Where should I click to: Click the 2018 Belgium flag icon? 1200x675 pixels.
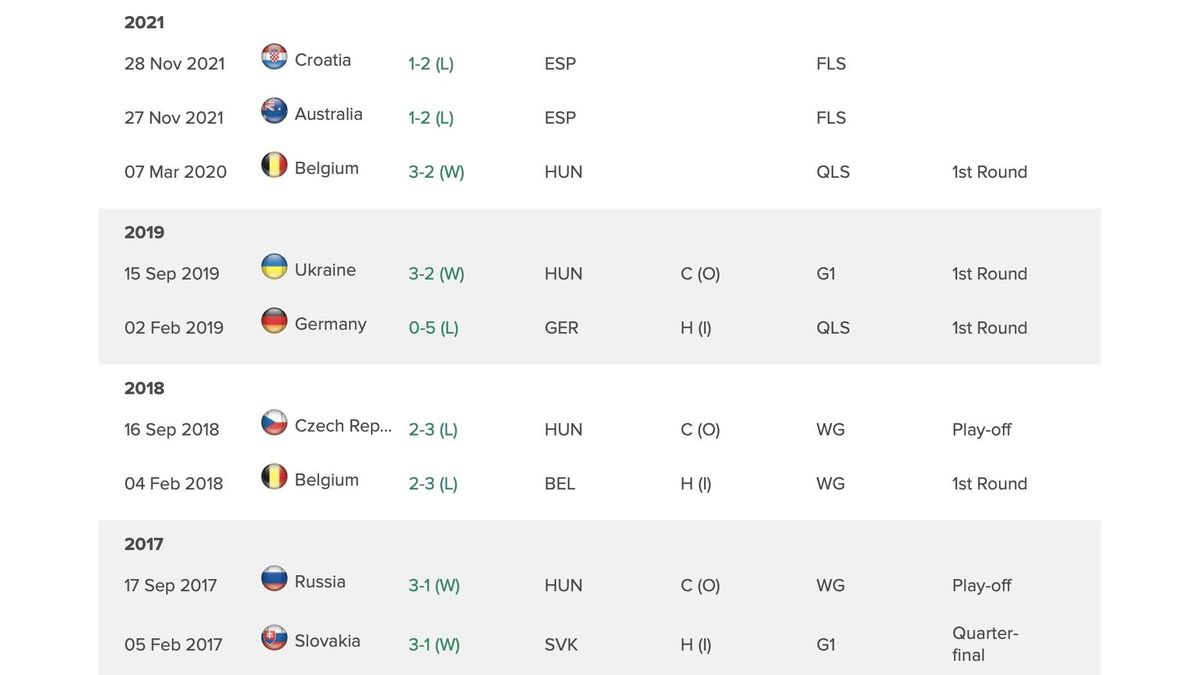coord(274,477)
